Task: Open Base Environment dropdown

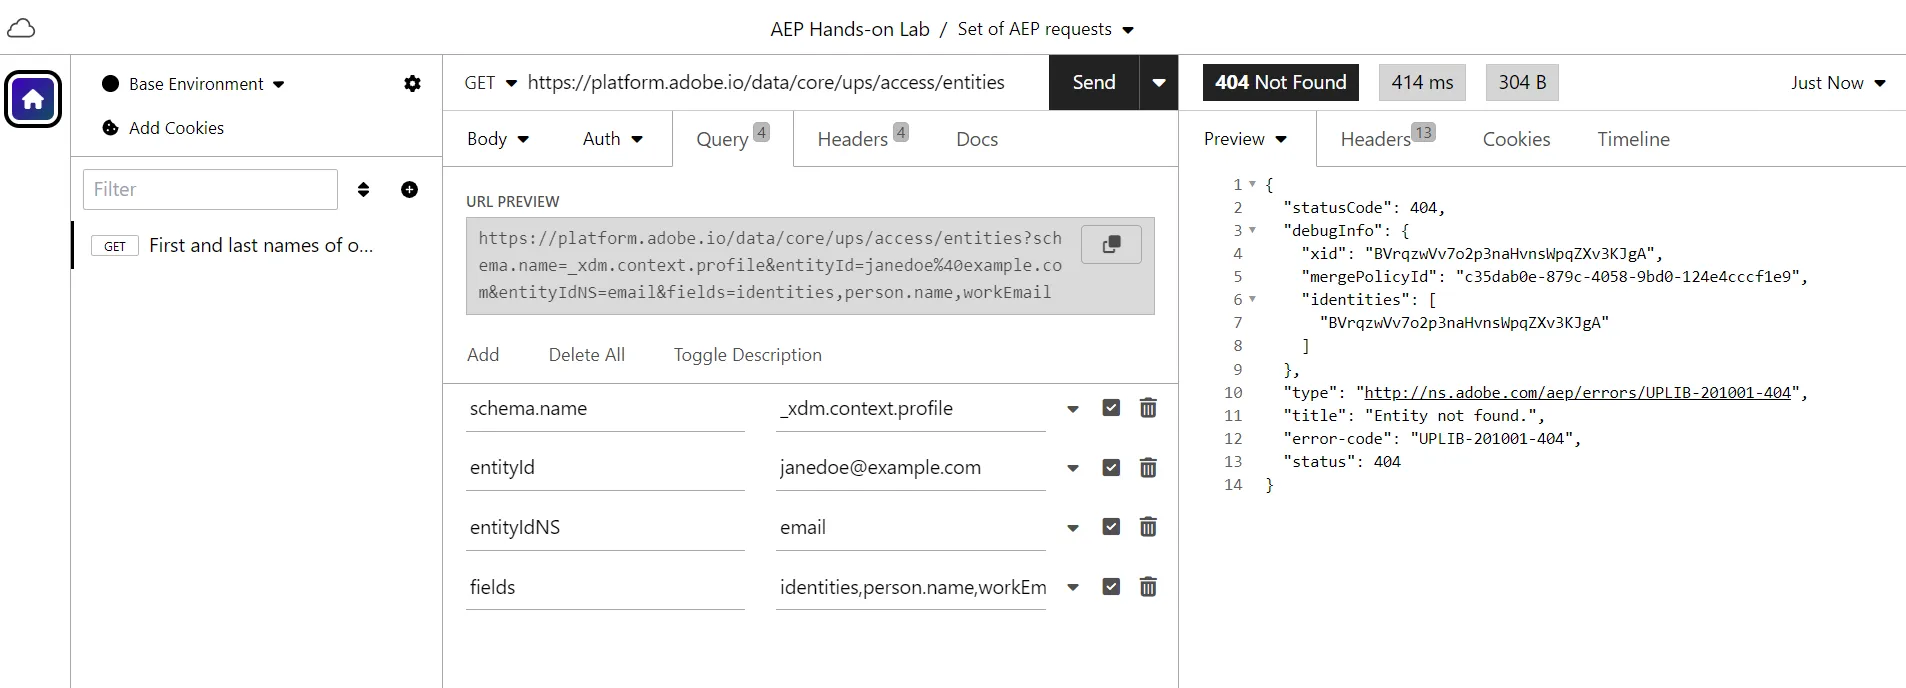Action: click(193, 84)
